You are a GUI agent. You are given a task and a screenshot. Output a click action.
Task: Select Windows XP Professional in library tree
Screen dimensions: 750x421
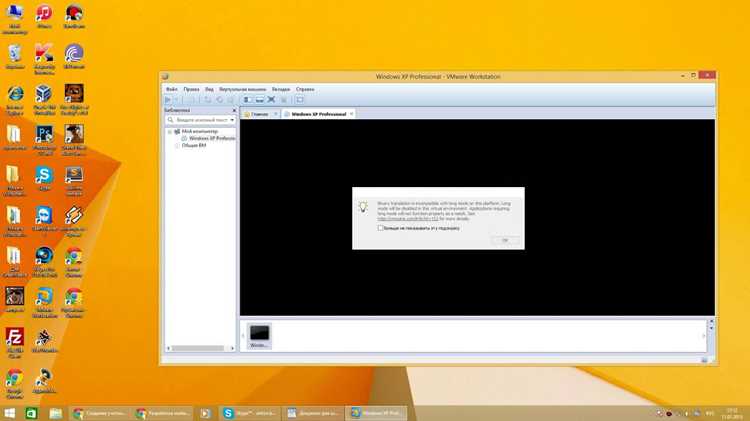[x=208, y=138]
